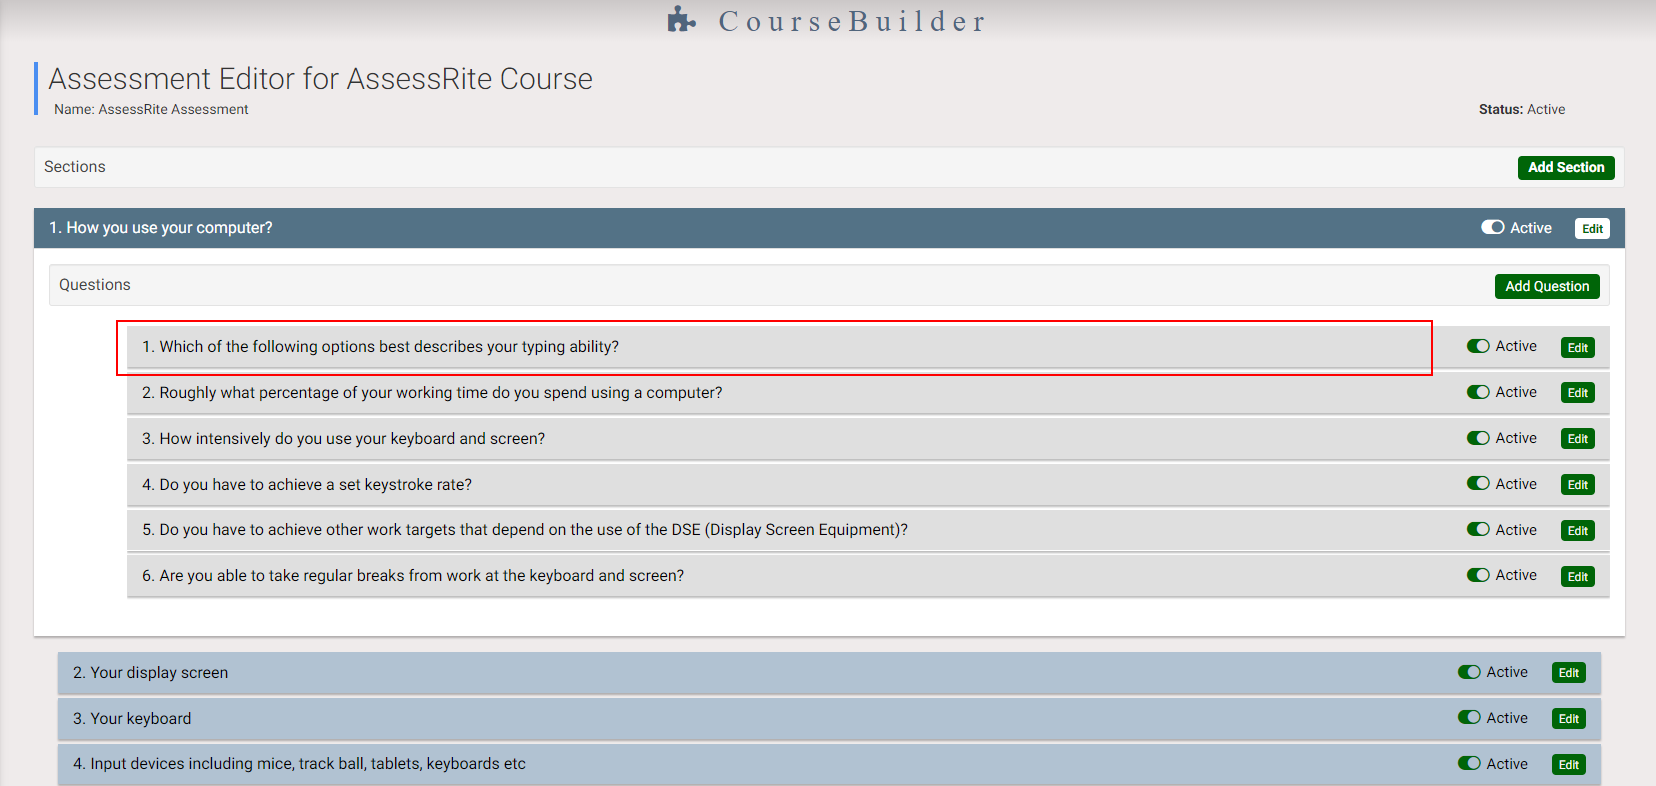The width and height of the screenshot is (1656, 786).
Task: Edit the regular breaks question
Action: (1577, 577)
